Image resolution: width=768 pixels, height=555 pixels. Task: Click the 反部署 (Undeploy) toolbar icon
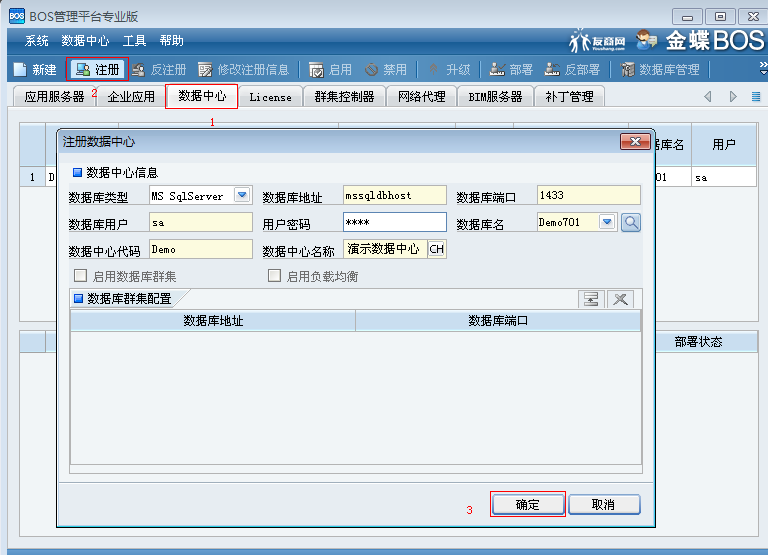pos(552,70)
